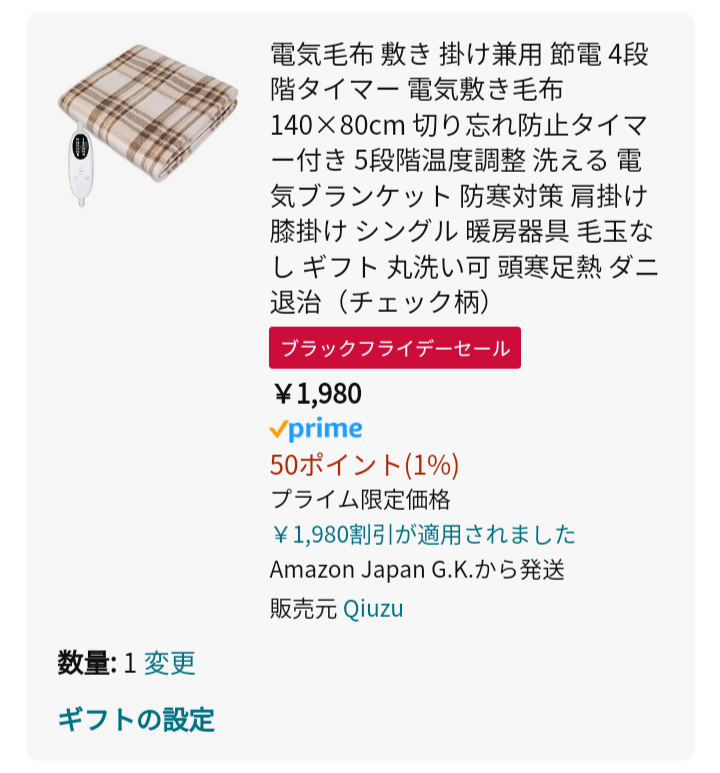Viewport: 720px width, 773px height.
Task: Click the ブラックフライデーセール badge
Action: [394, 348]
